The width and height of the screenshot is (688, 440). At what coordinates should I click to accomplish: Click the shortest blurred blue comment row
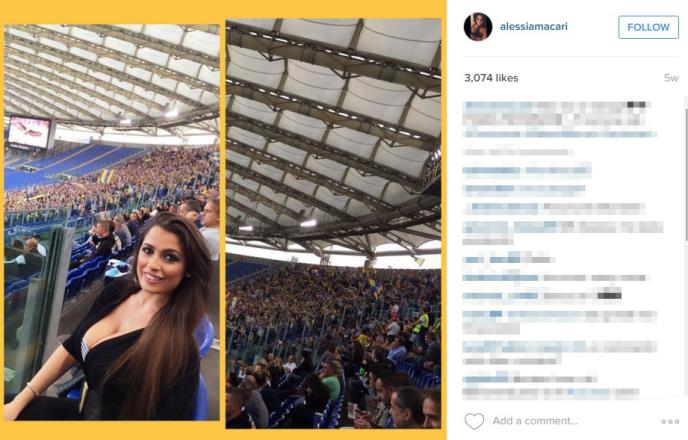coord(509,260)
